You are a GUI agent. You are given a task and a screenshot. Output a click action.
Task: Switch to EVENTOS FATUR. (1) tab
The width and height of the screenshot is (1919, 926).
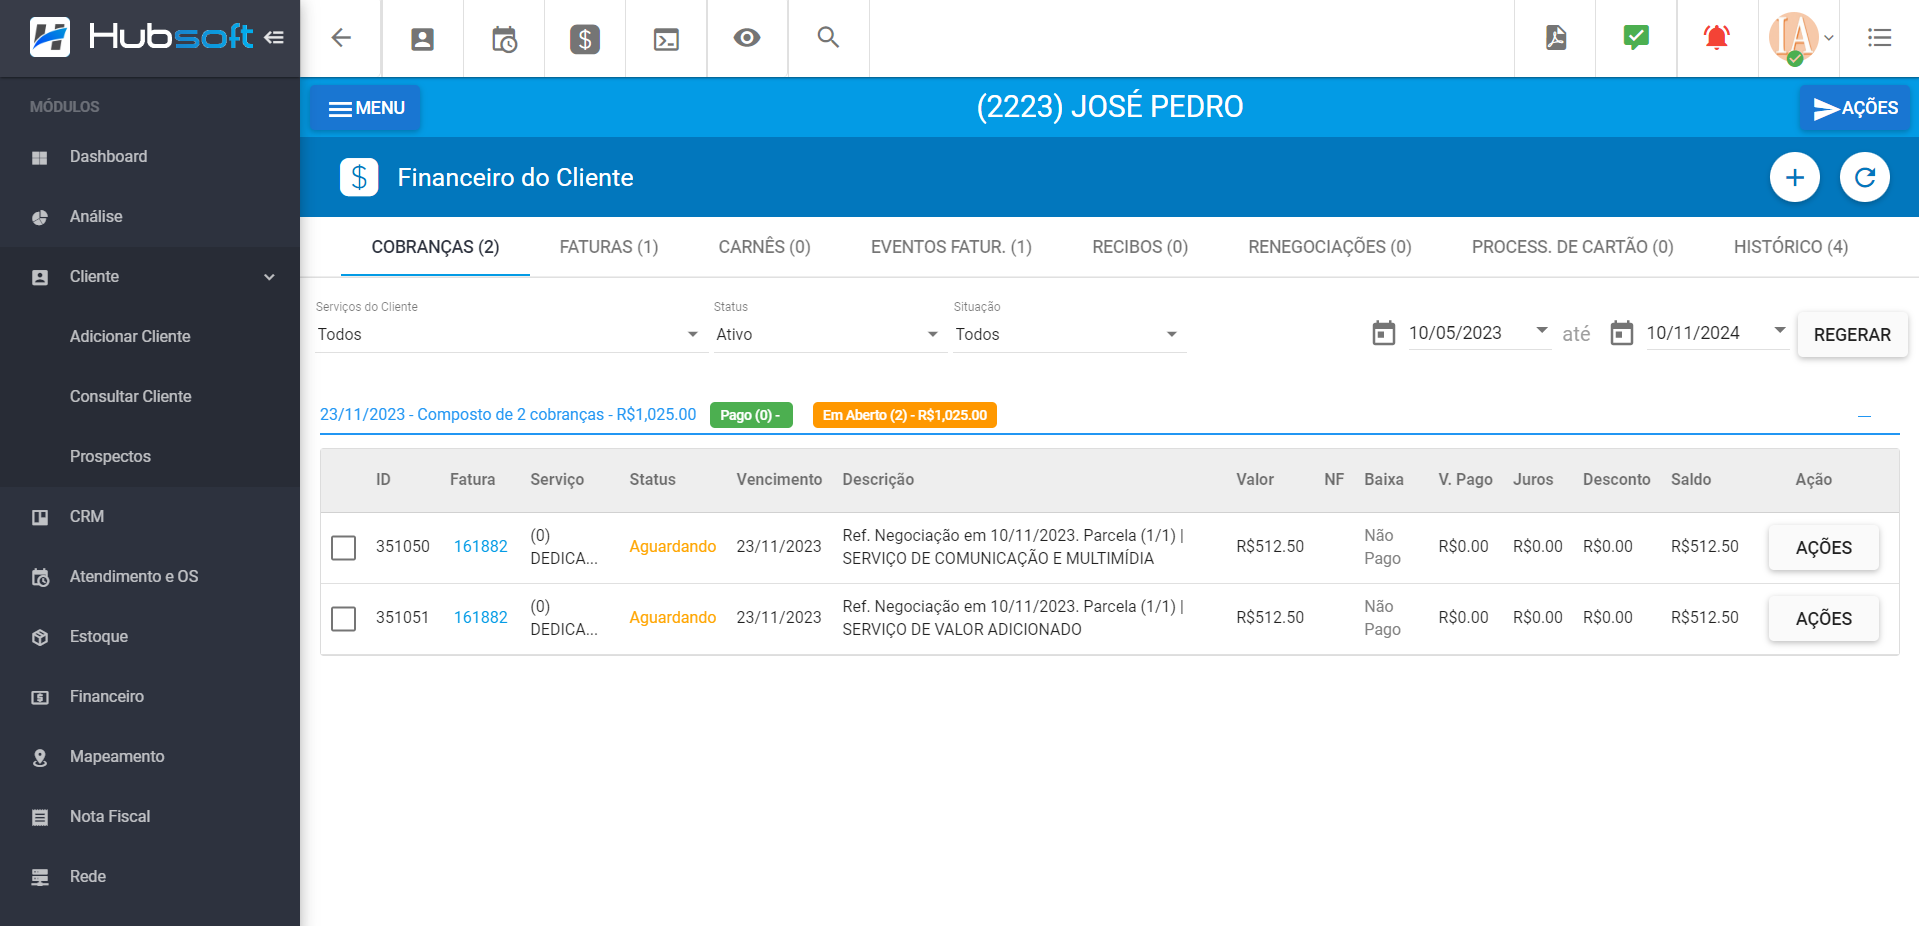coord(951,247)
